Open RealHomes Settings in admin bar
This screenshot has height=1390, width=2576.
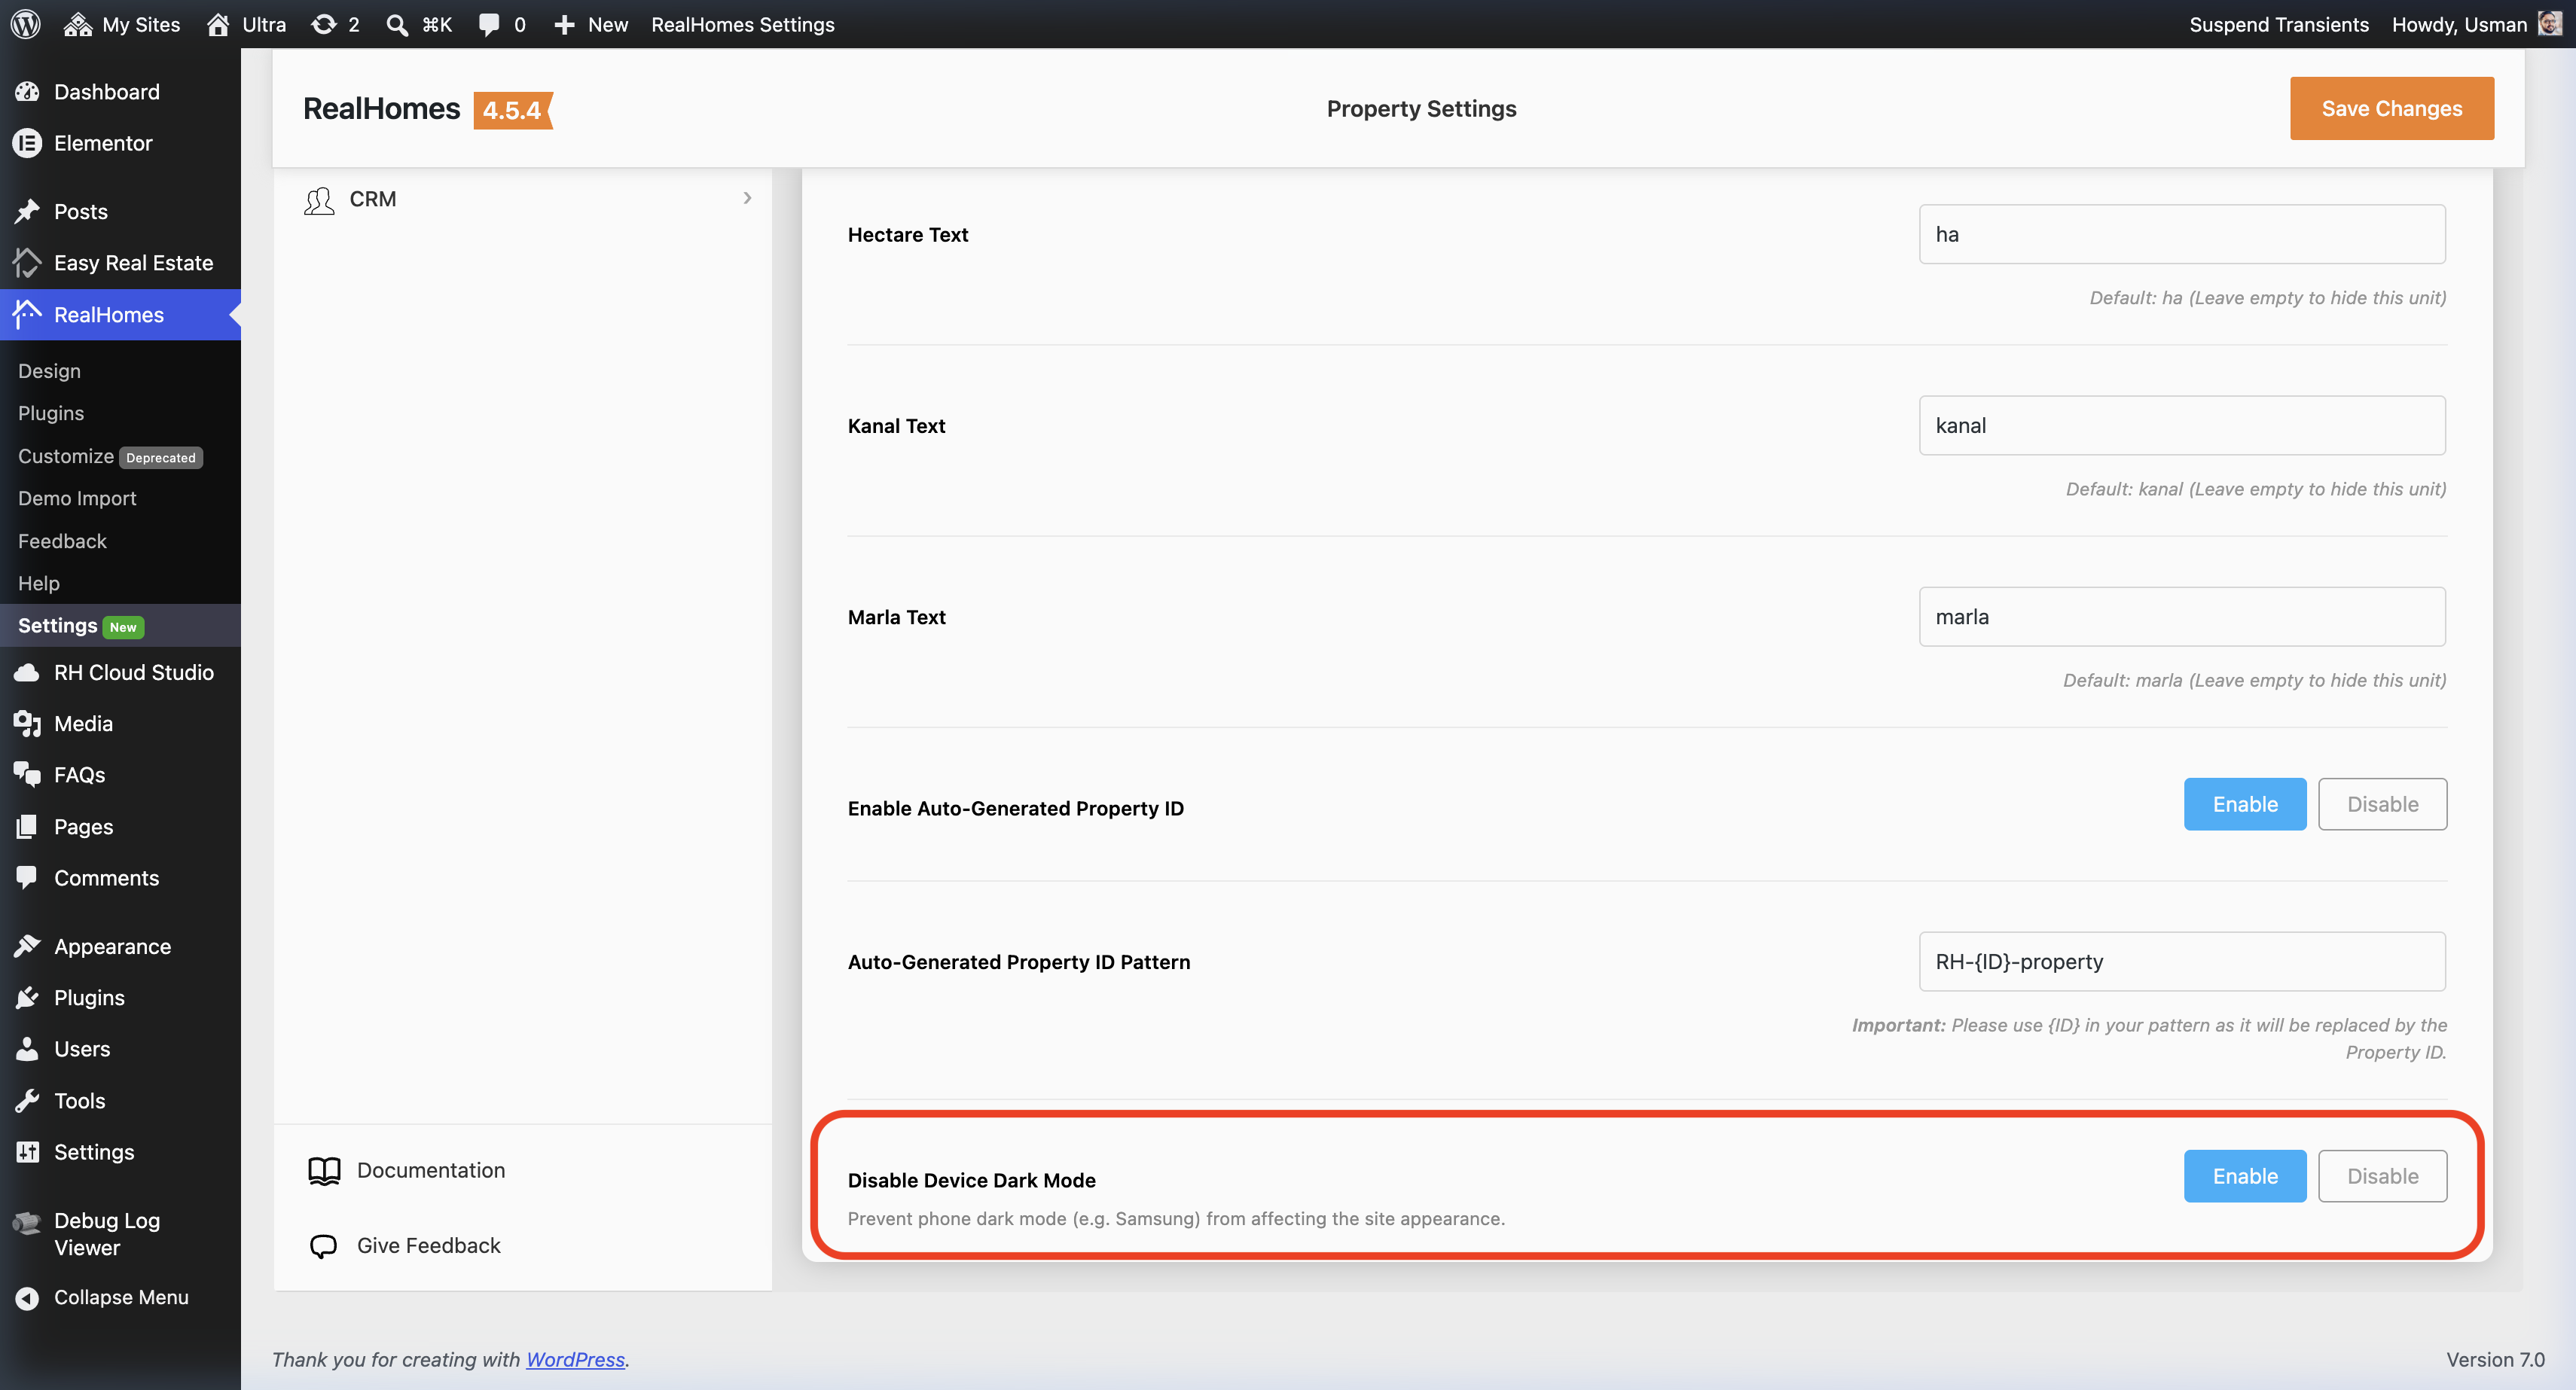point(743,24)
